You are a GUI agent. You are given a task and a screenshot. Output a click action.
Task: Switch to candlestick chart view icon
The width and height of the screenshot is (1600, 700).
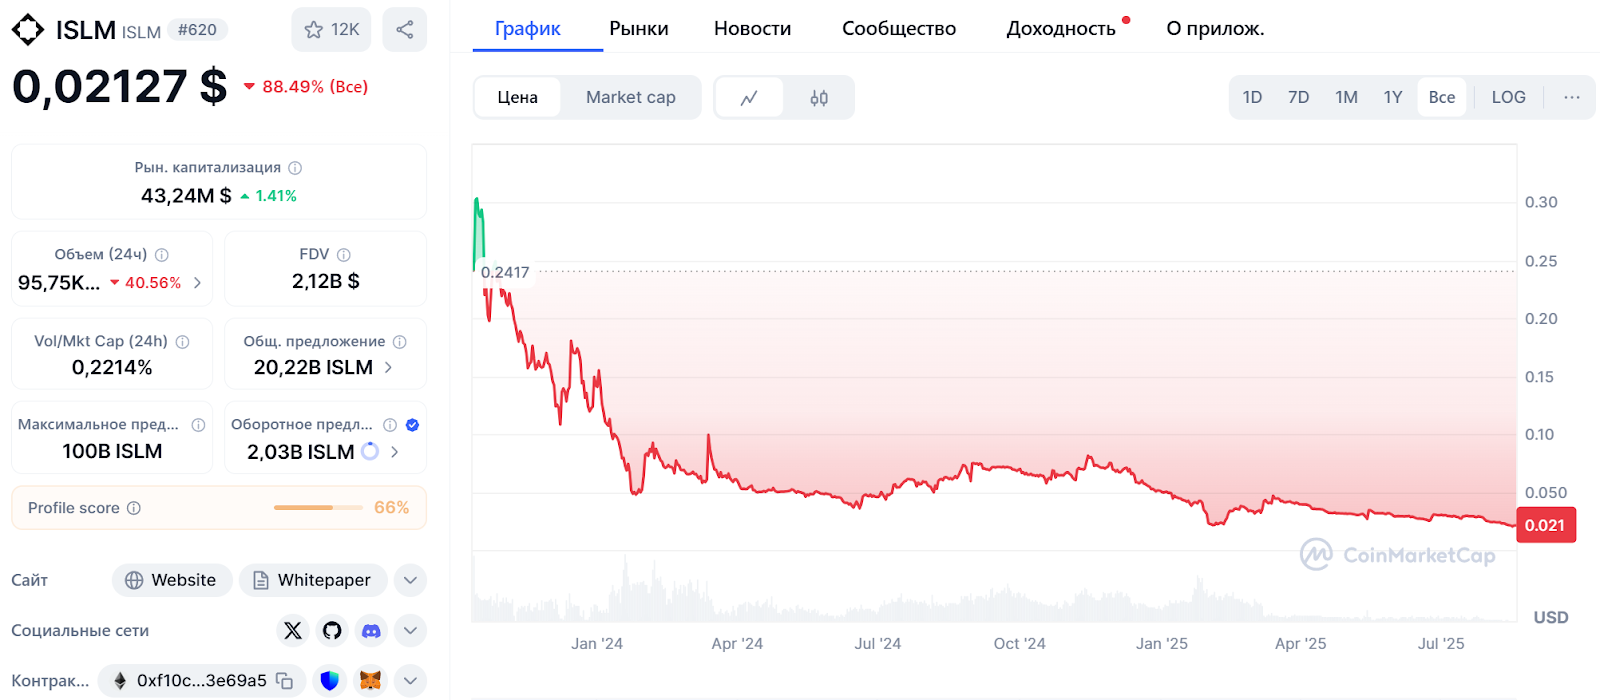[819, 98]
